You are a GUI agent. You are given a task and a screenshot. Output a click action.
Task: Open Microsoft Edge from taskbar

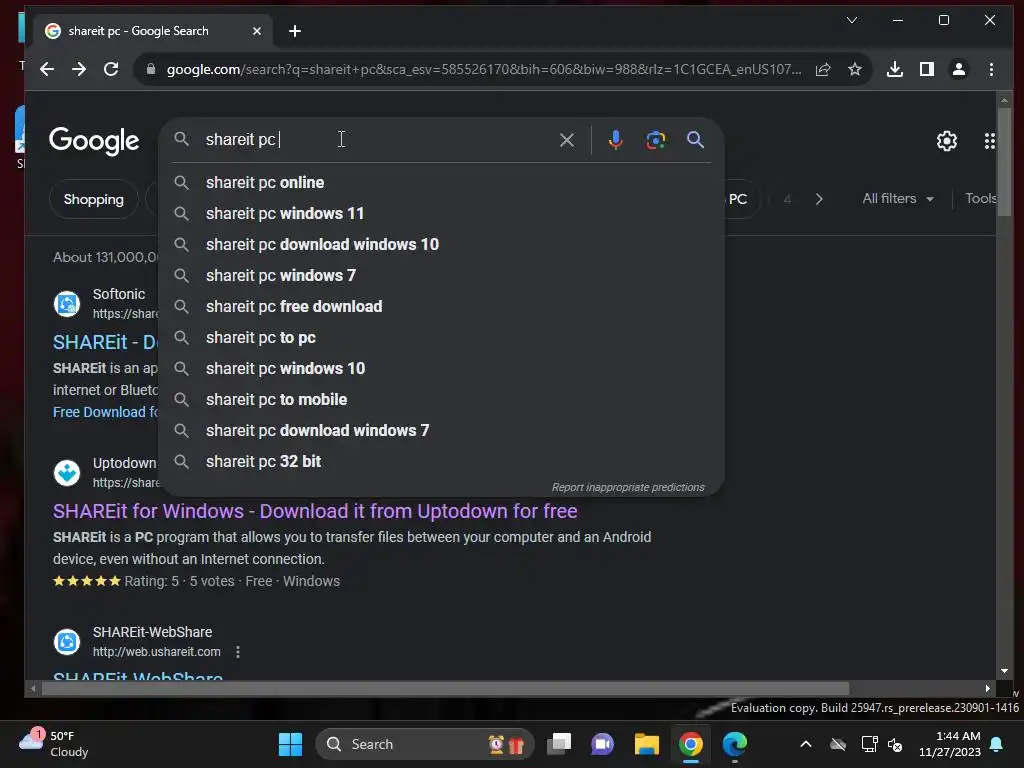(735, 744)
